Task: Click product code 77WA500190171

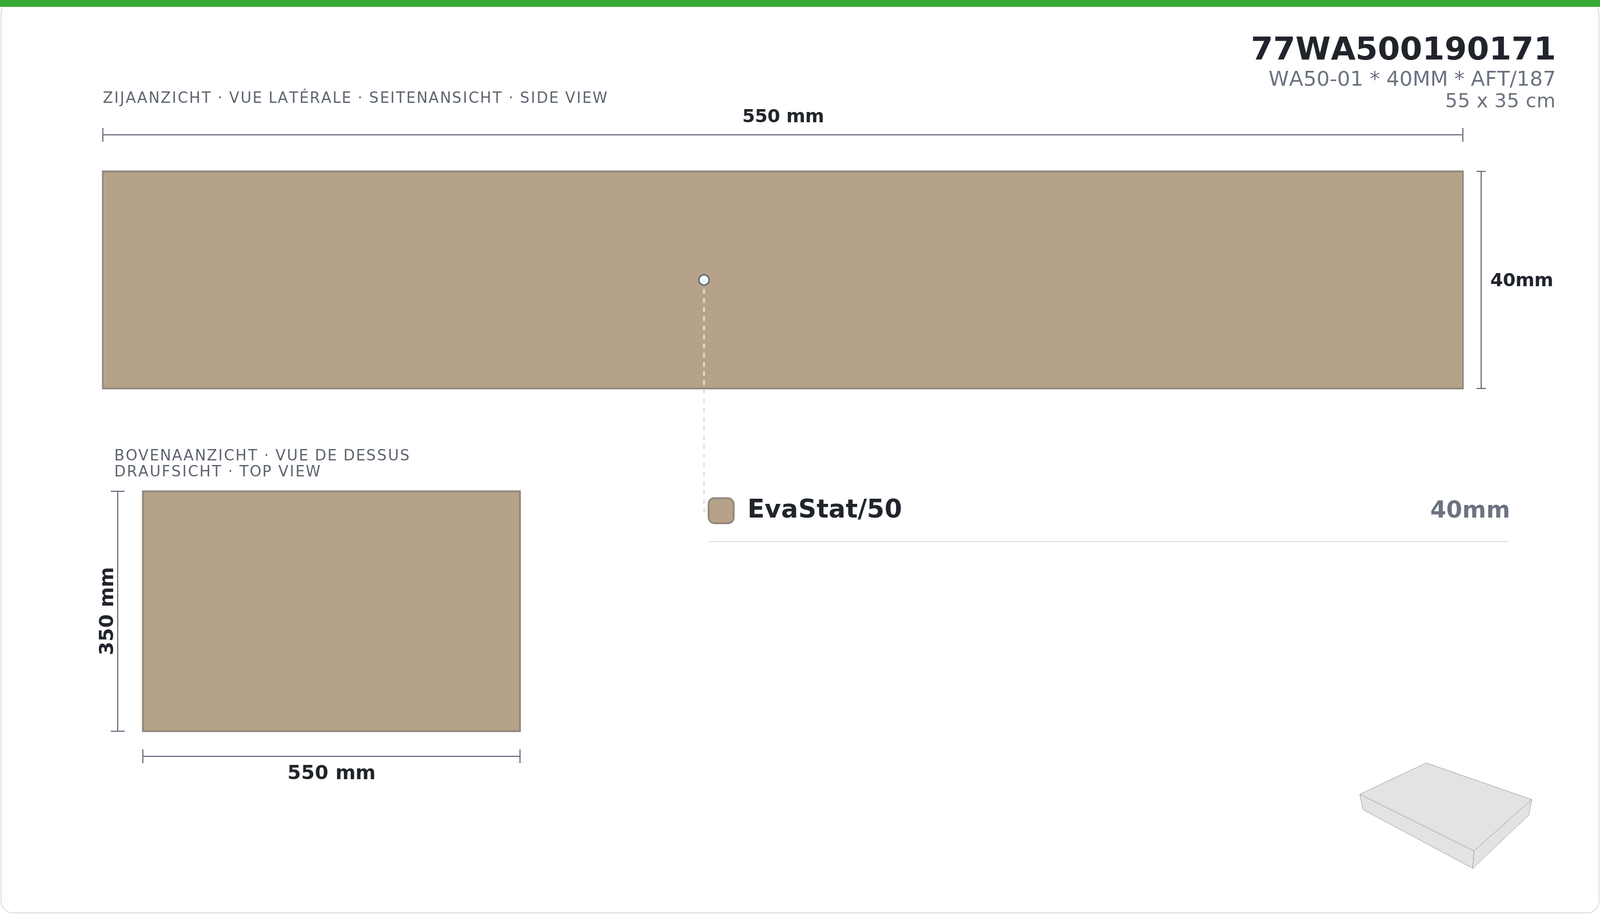Action: click(x=1403, y=49)
